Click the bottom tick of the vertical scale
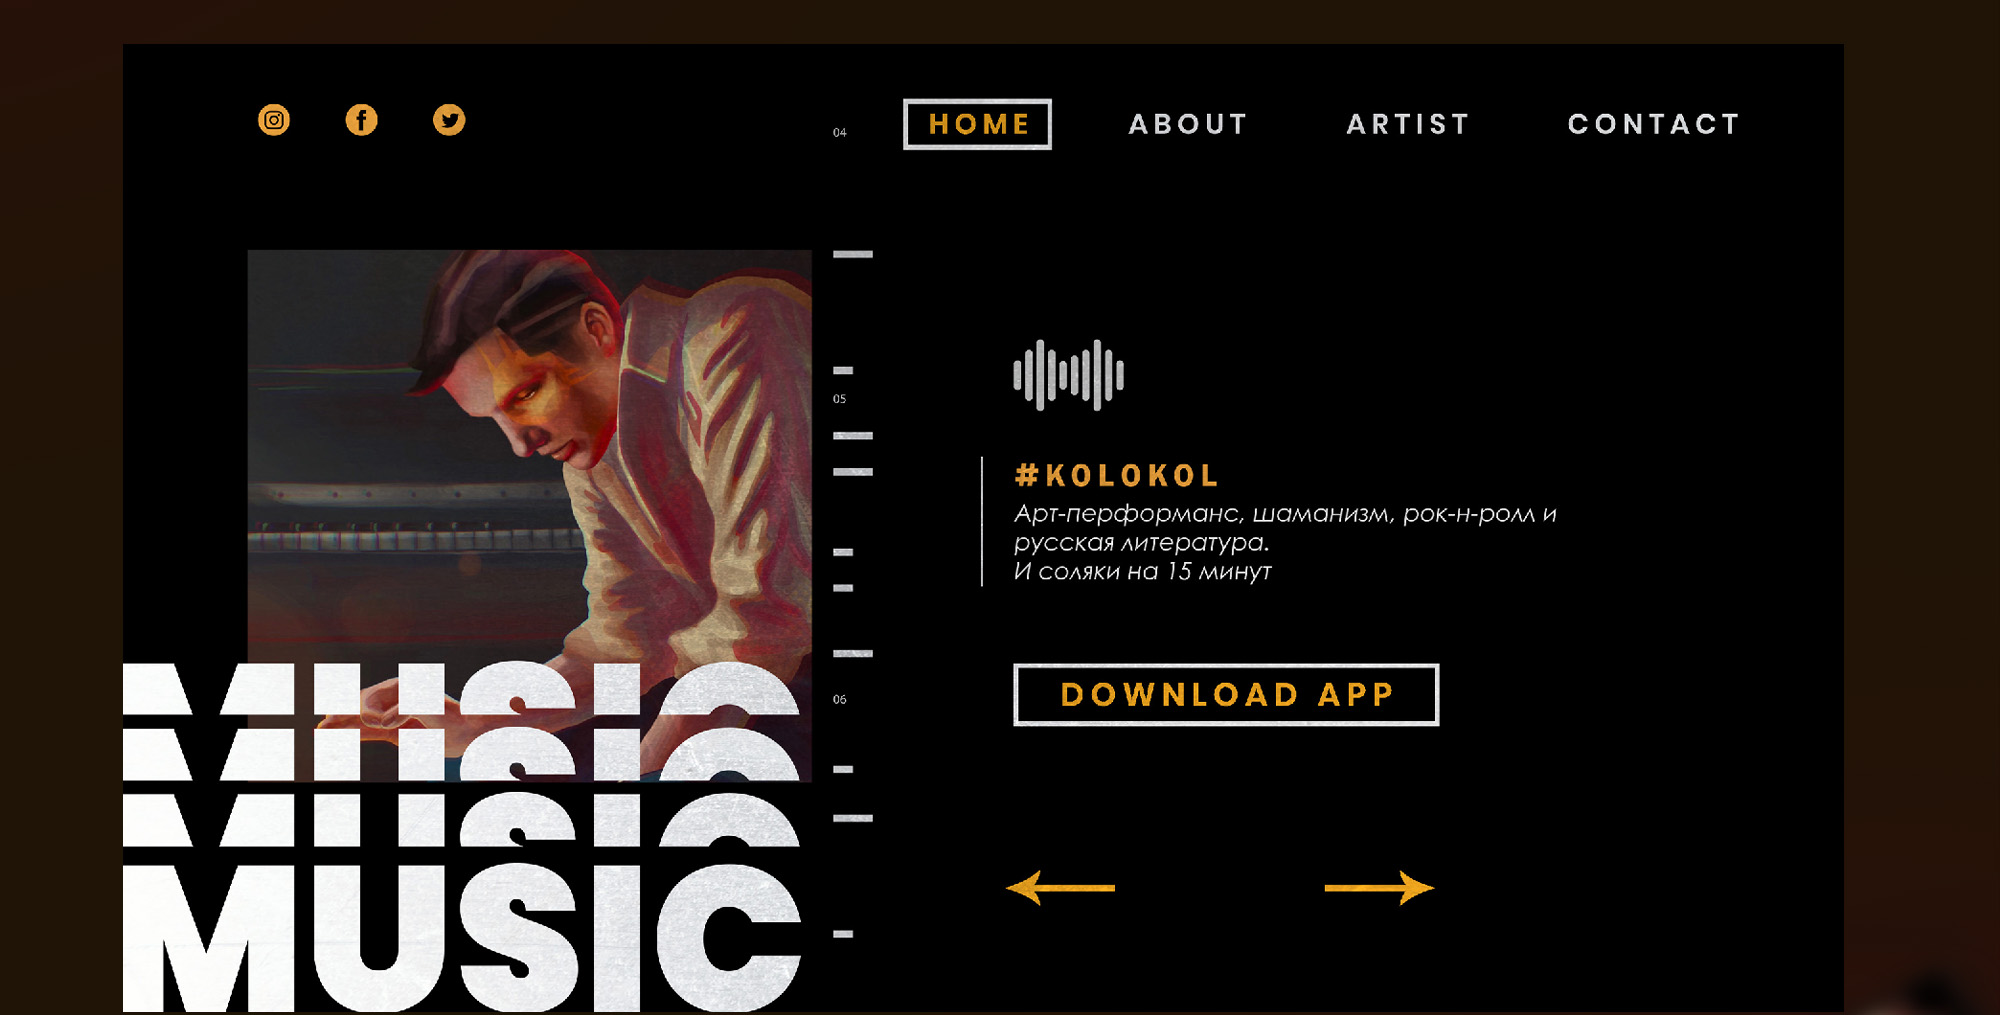 point(843,934)
